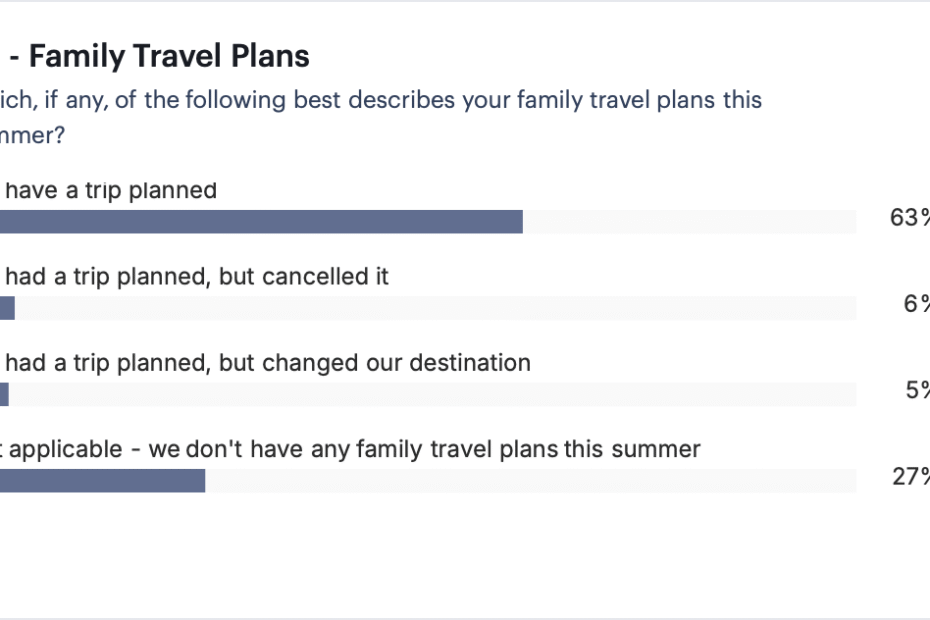Select the 'have a trip planned' label
Screen dimensions: 930x620
[110, 190]
